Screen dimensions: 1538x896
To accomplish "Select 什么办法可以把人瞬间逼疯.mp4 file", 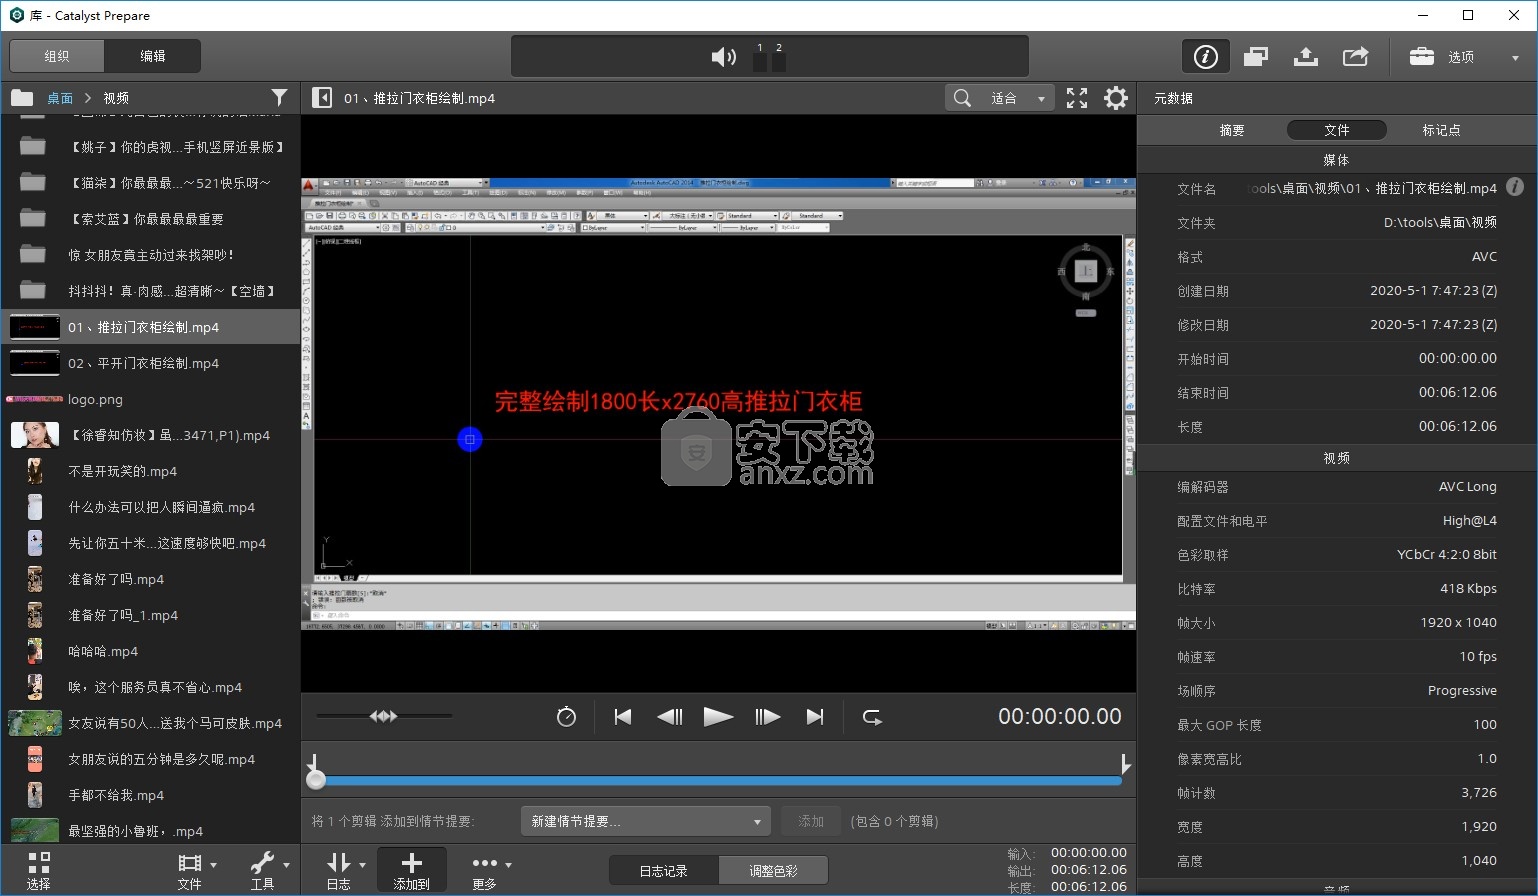I will click(150, 507).
